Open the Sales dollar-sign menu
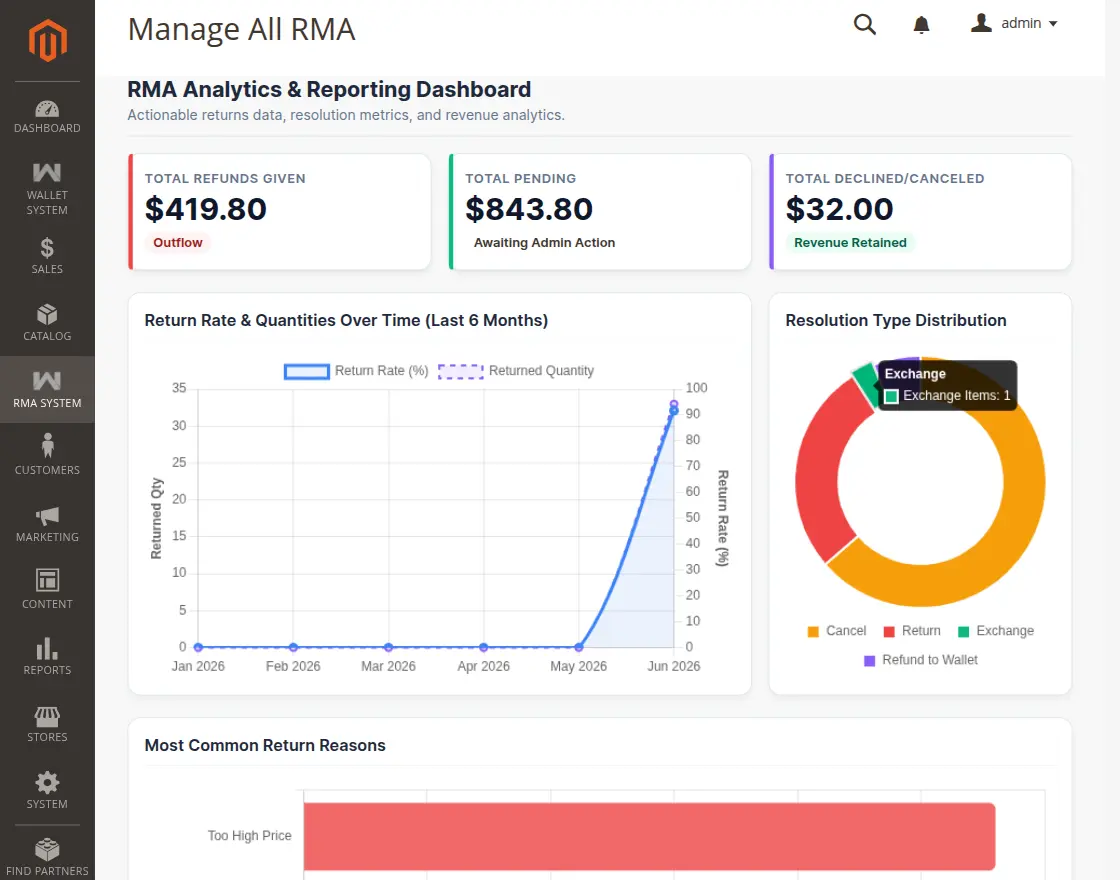This screenshot has height=880, width=1120. 47,248
